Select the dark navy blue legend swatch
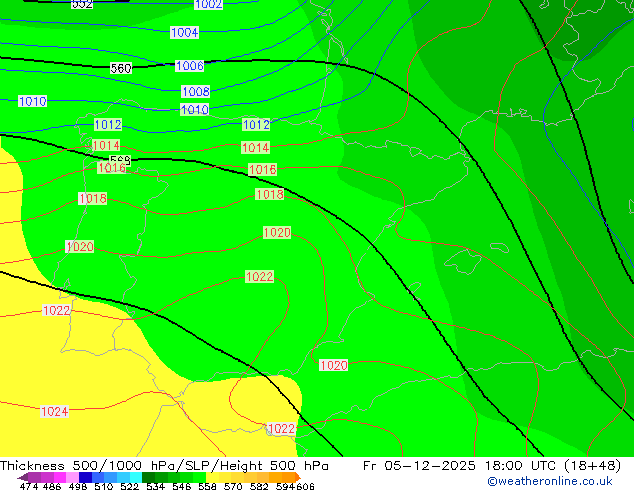 tap(85, 477)
